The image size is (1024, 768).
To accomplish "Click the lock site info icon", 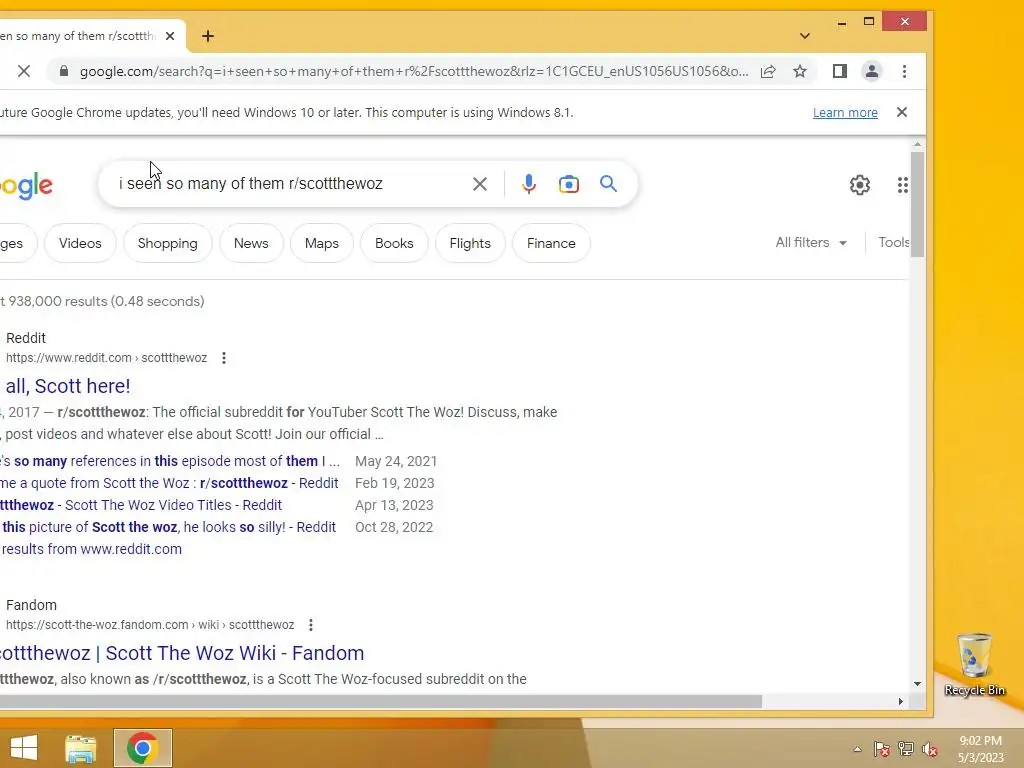I will coord(63,71).
